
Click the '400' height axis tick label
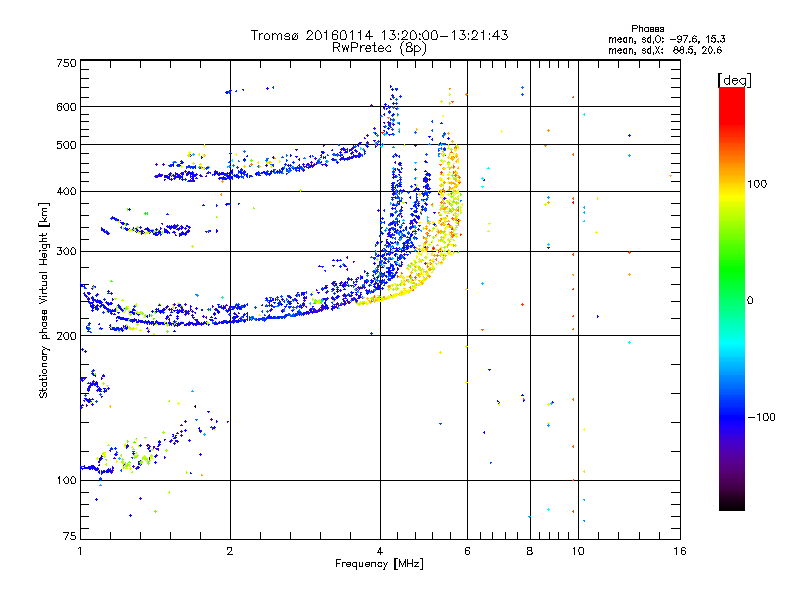coord(66,192)
